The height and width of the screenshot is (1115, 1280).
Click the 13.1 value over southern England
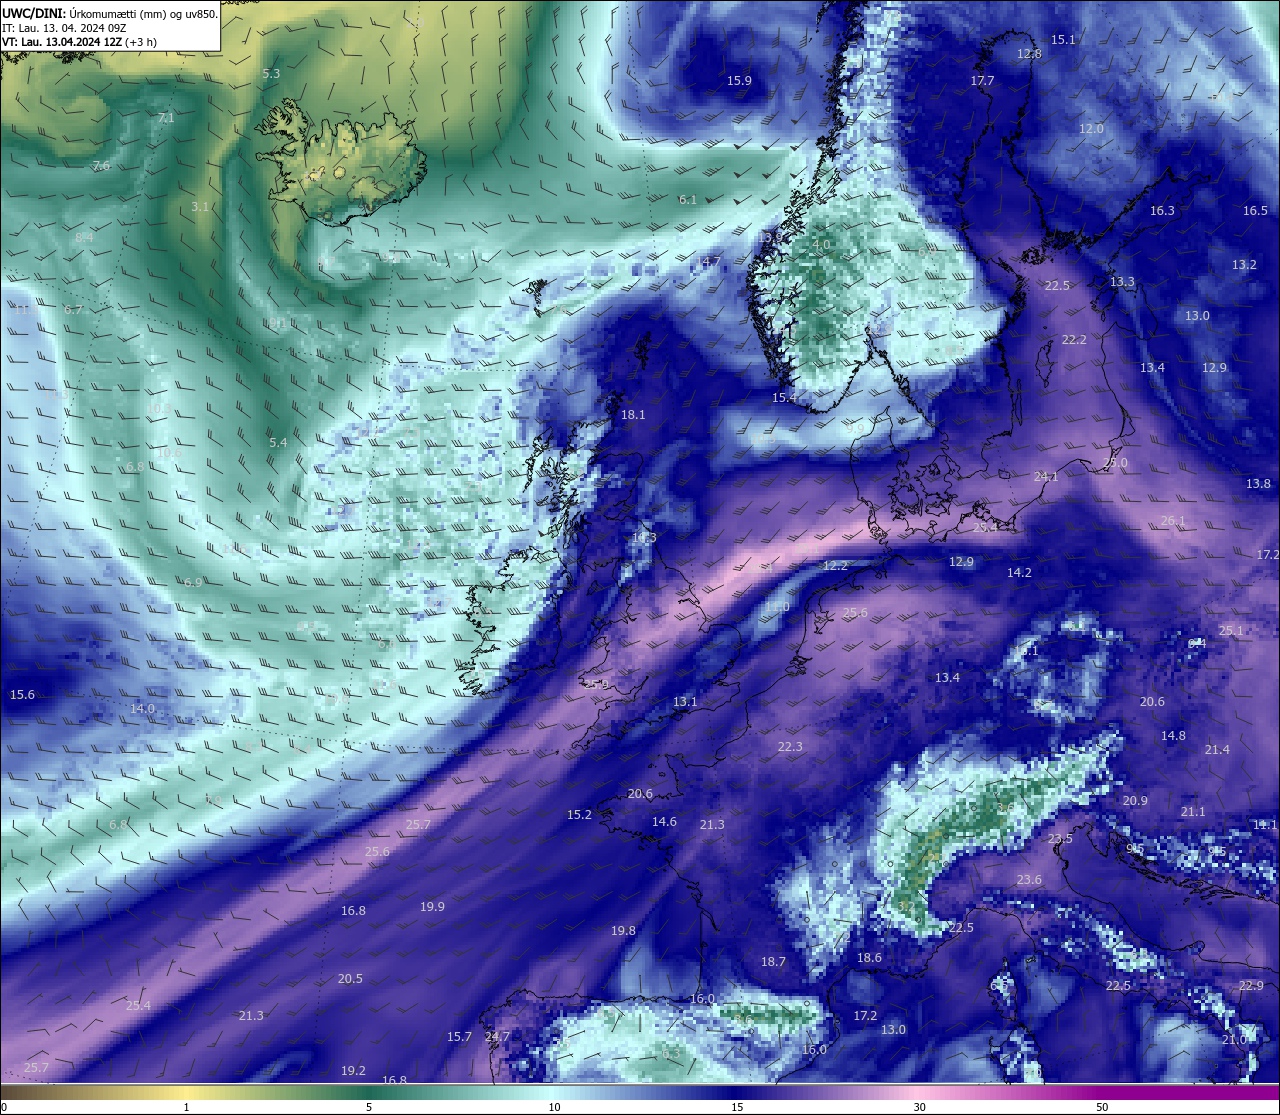click(x=685, y=702)
